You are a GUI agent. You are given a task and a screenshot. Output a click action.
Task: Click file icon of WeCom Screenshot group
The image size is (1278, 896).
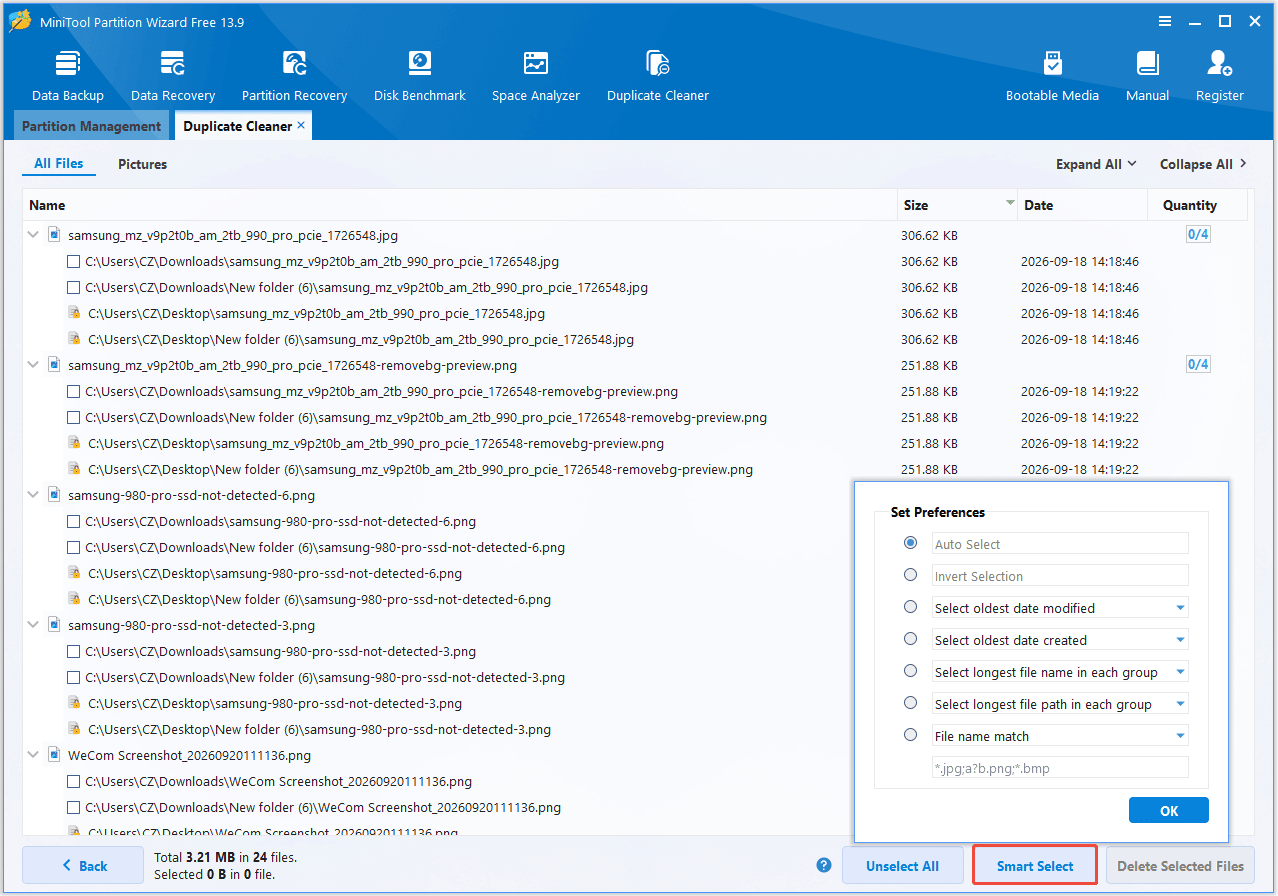(x=54, y=755)
